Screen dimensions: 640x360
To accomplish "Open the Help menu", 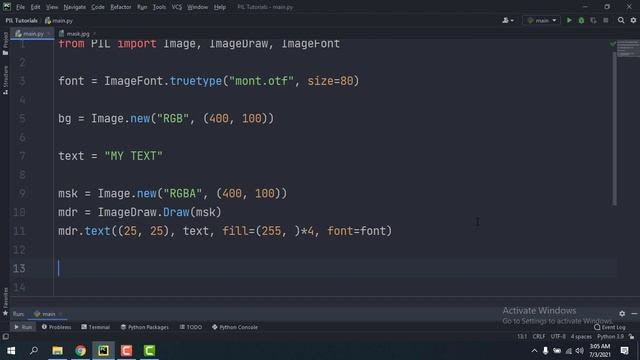I will tap(220, 7).
